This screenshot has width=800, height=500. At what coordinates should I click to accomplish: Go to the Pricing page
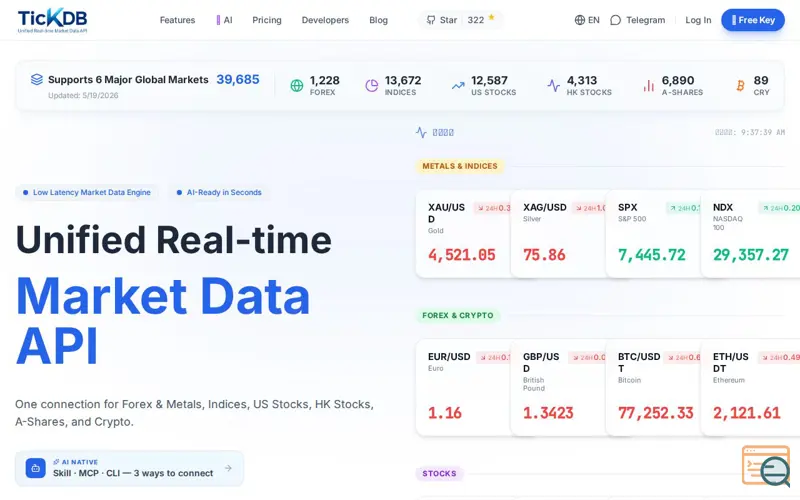click(x=267, y=20)
